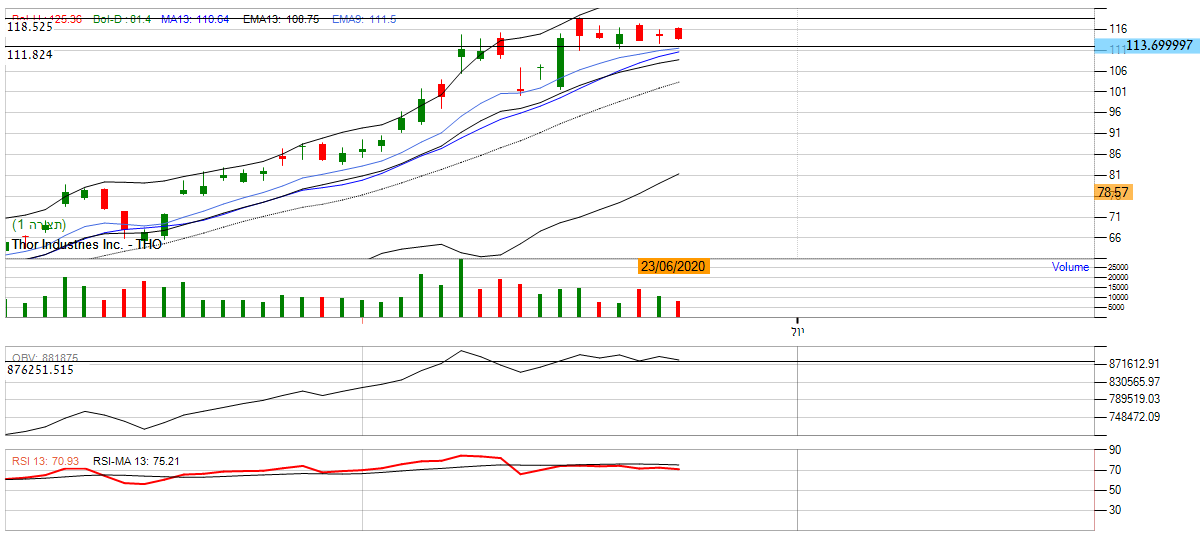
Task: Click the small green marker beside Thor Industries
Action: [8, 245]
